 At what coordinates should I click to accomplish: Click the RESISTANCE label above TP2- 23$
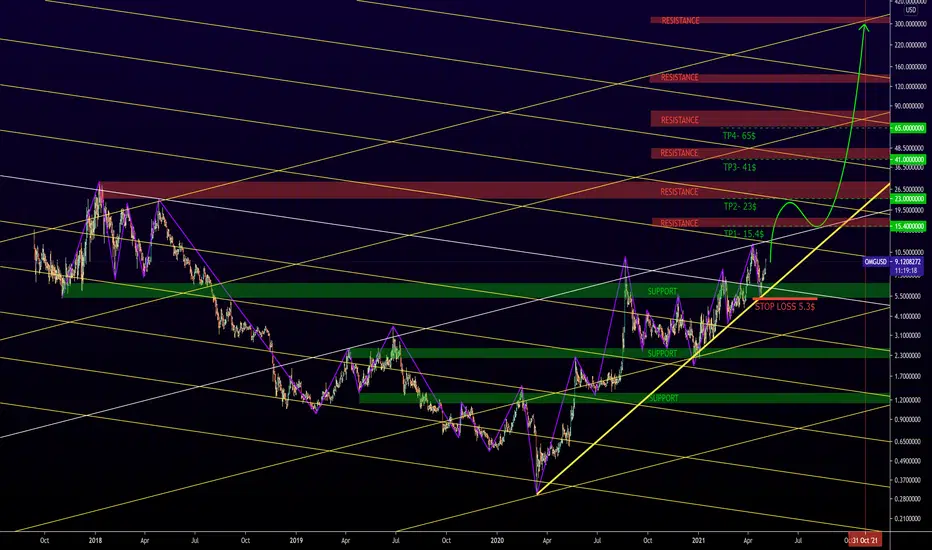[x=679, y=192]
